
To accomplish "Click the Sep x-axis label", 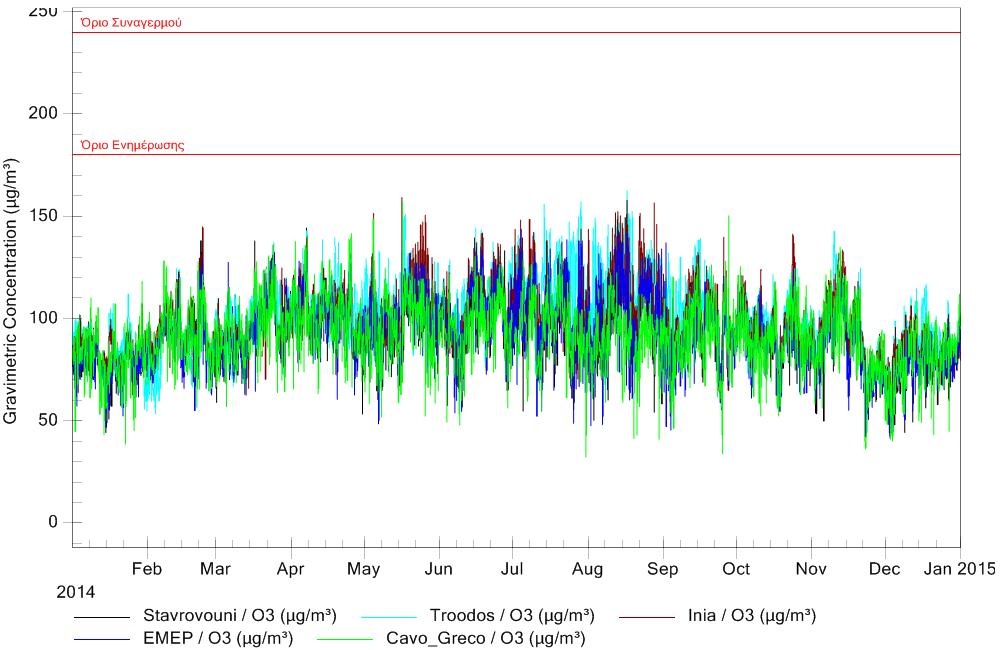I will (663, 569).
